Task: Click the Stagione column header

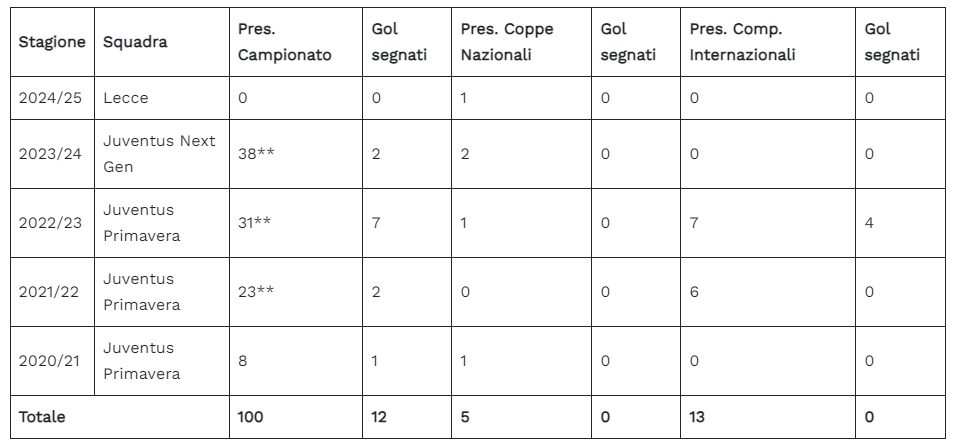Action: tap(51, 42)
